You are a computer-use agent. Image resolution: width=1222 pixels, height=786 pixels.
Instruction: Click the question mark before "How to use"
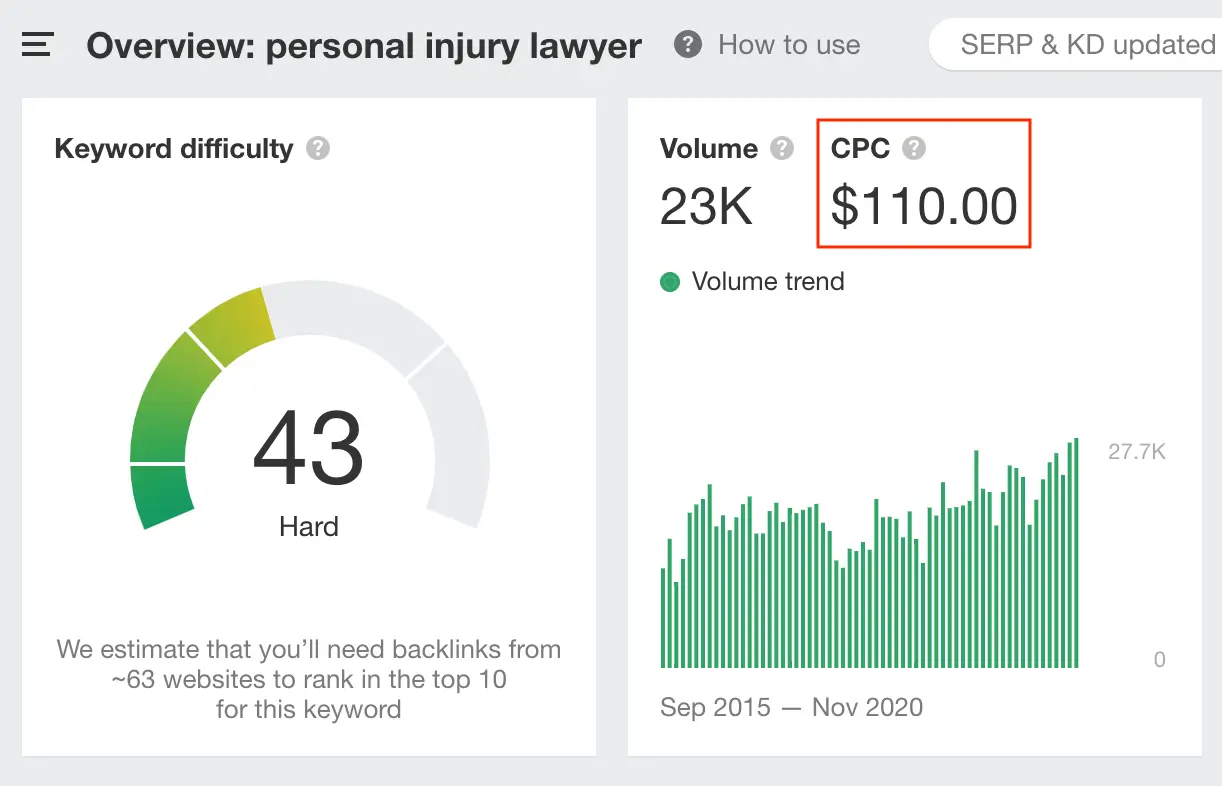click(687, 45)
